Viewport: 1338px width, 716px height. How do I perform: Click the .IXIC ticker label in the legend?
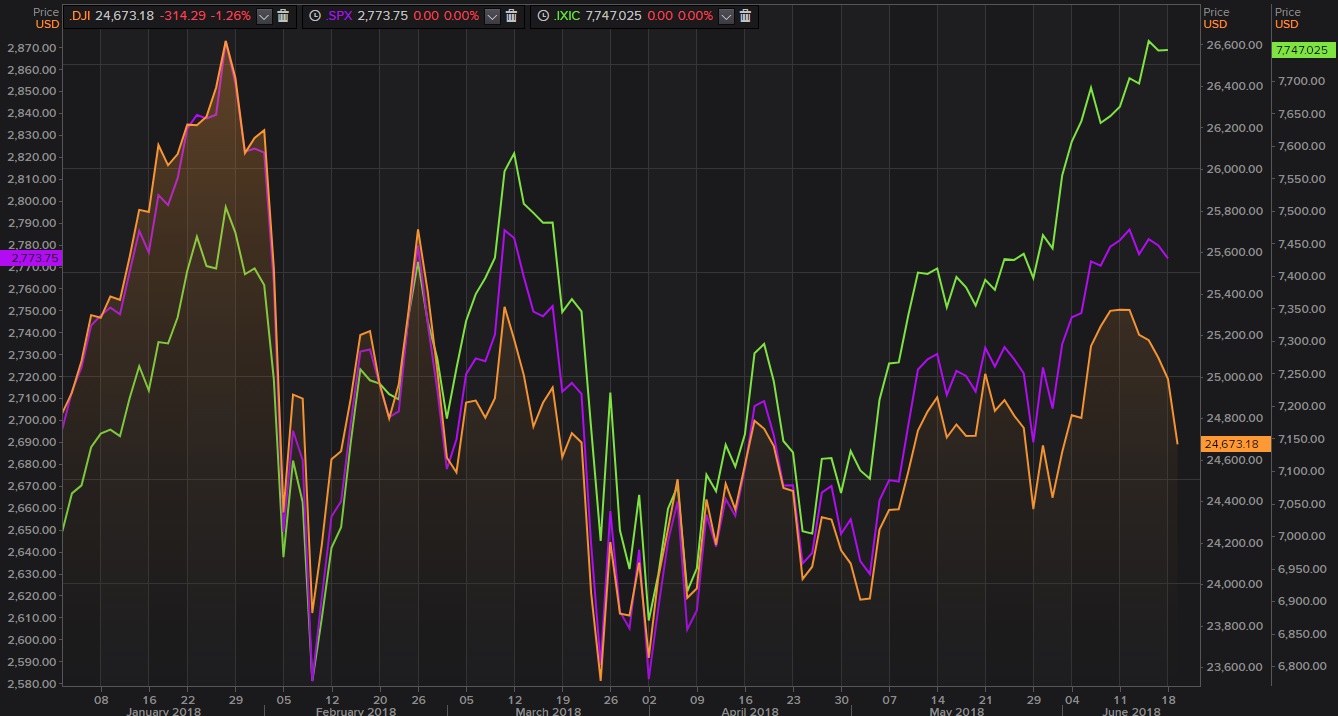(565, 17)
